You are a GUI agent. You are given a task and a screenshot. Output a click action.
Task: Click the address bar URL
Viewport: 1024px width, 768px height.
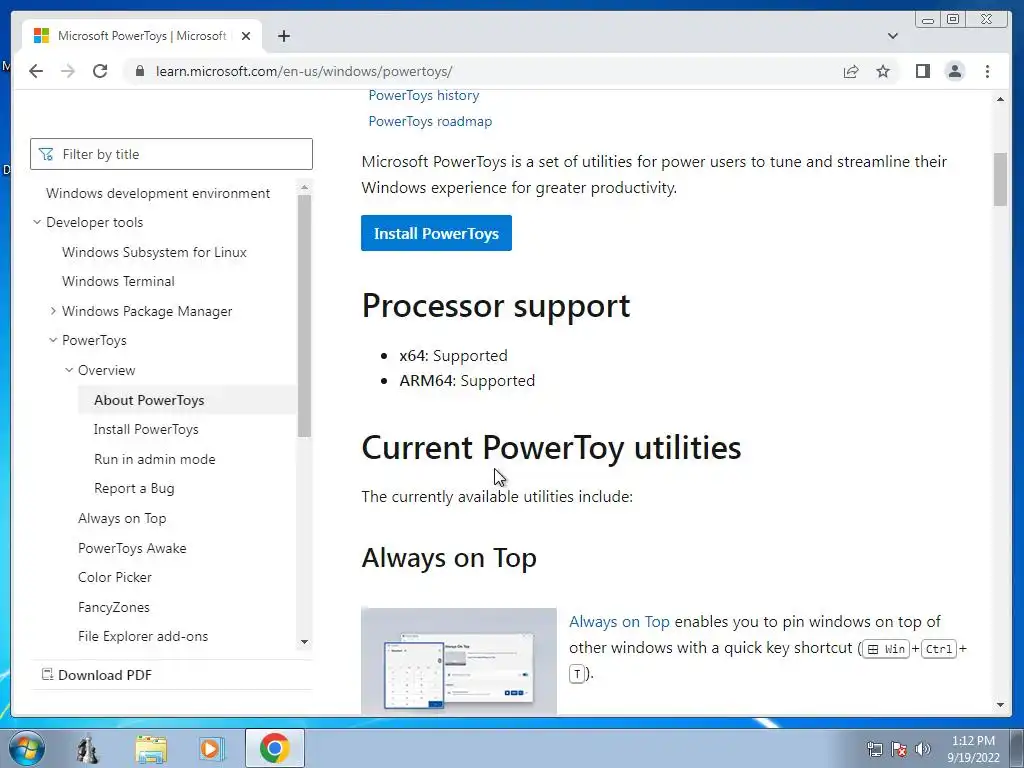pos(304,71)
